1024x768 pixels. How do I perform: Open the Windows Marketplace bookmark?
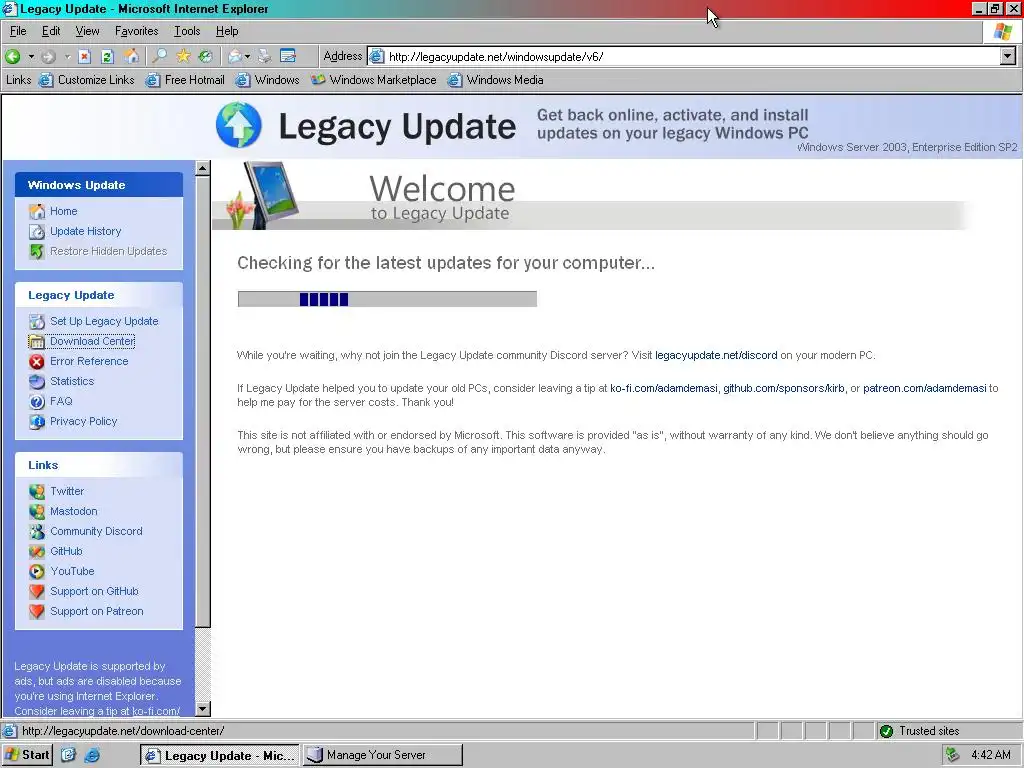[x=374, y=80]
